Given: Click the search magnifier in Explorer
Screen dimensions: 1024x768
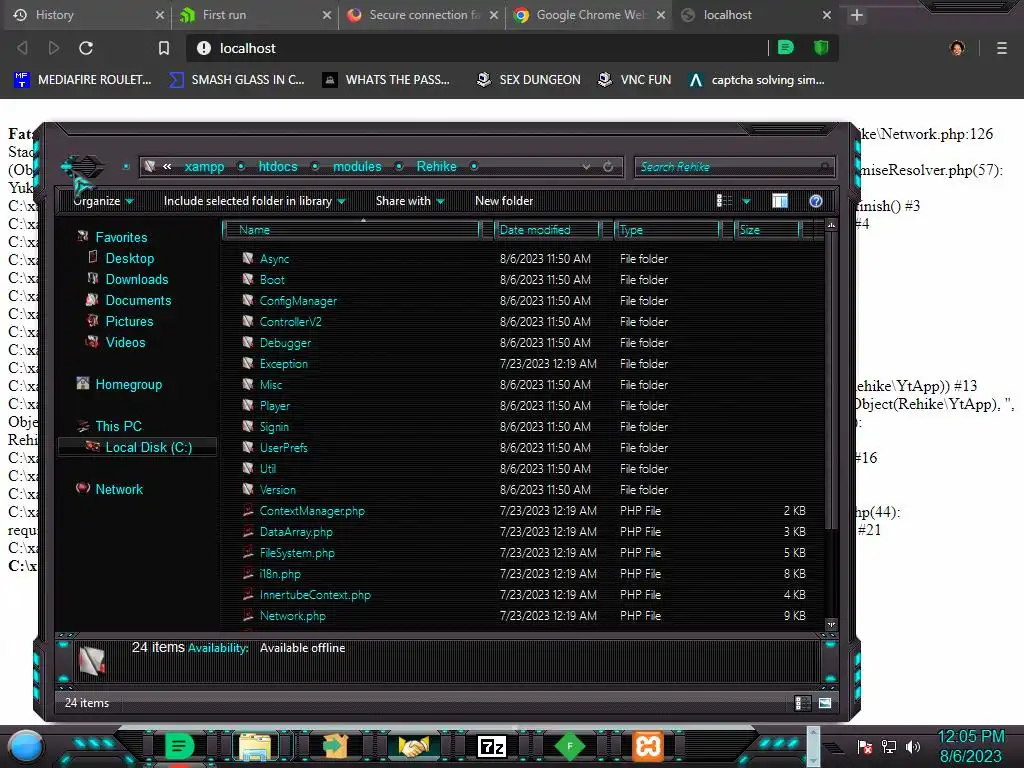Looking at the screenshot, I should [x=825, y=167].
